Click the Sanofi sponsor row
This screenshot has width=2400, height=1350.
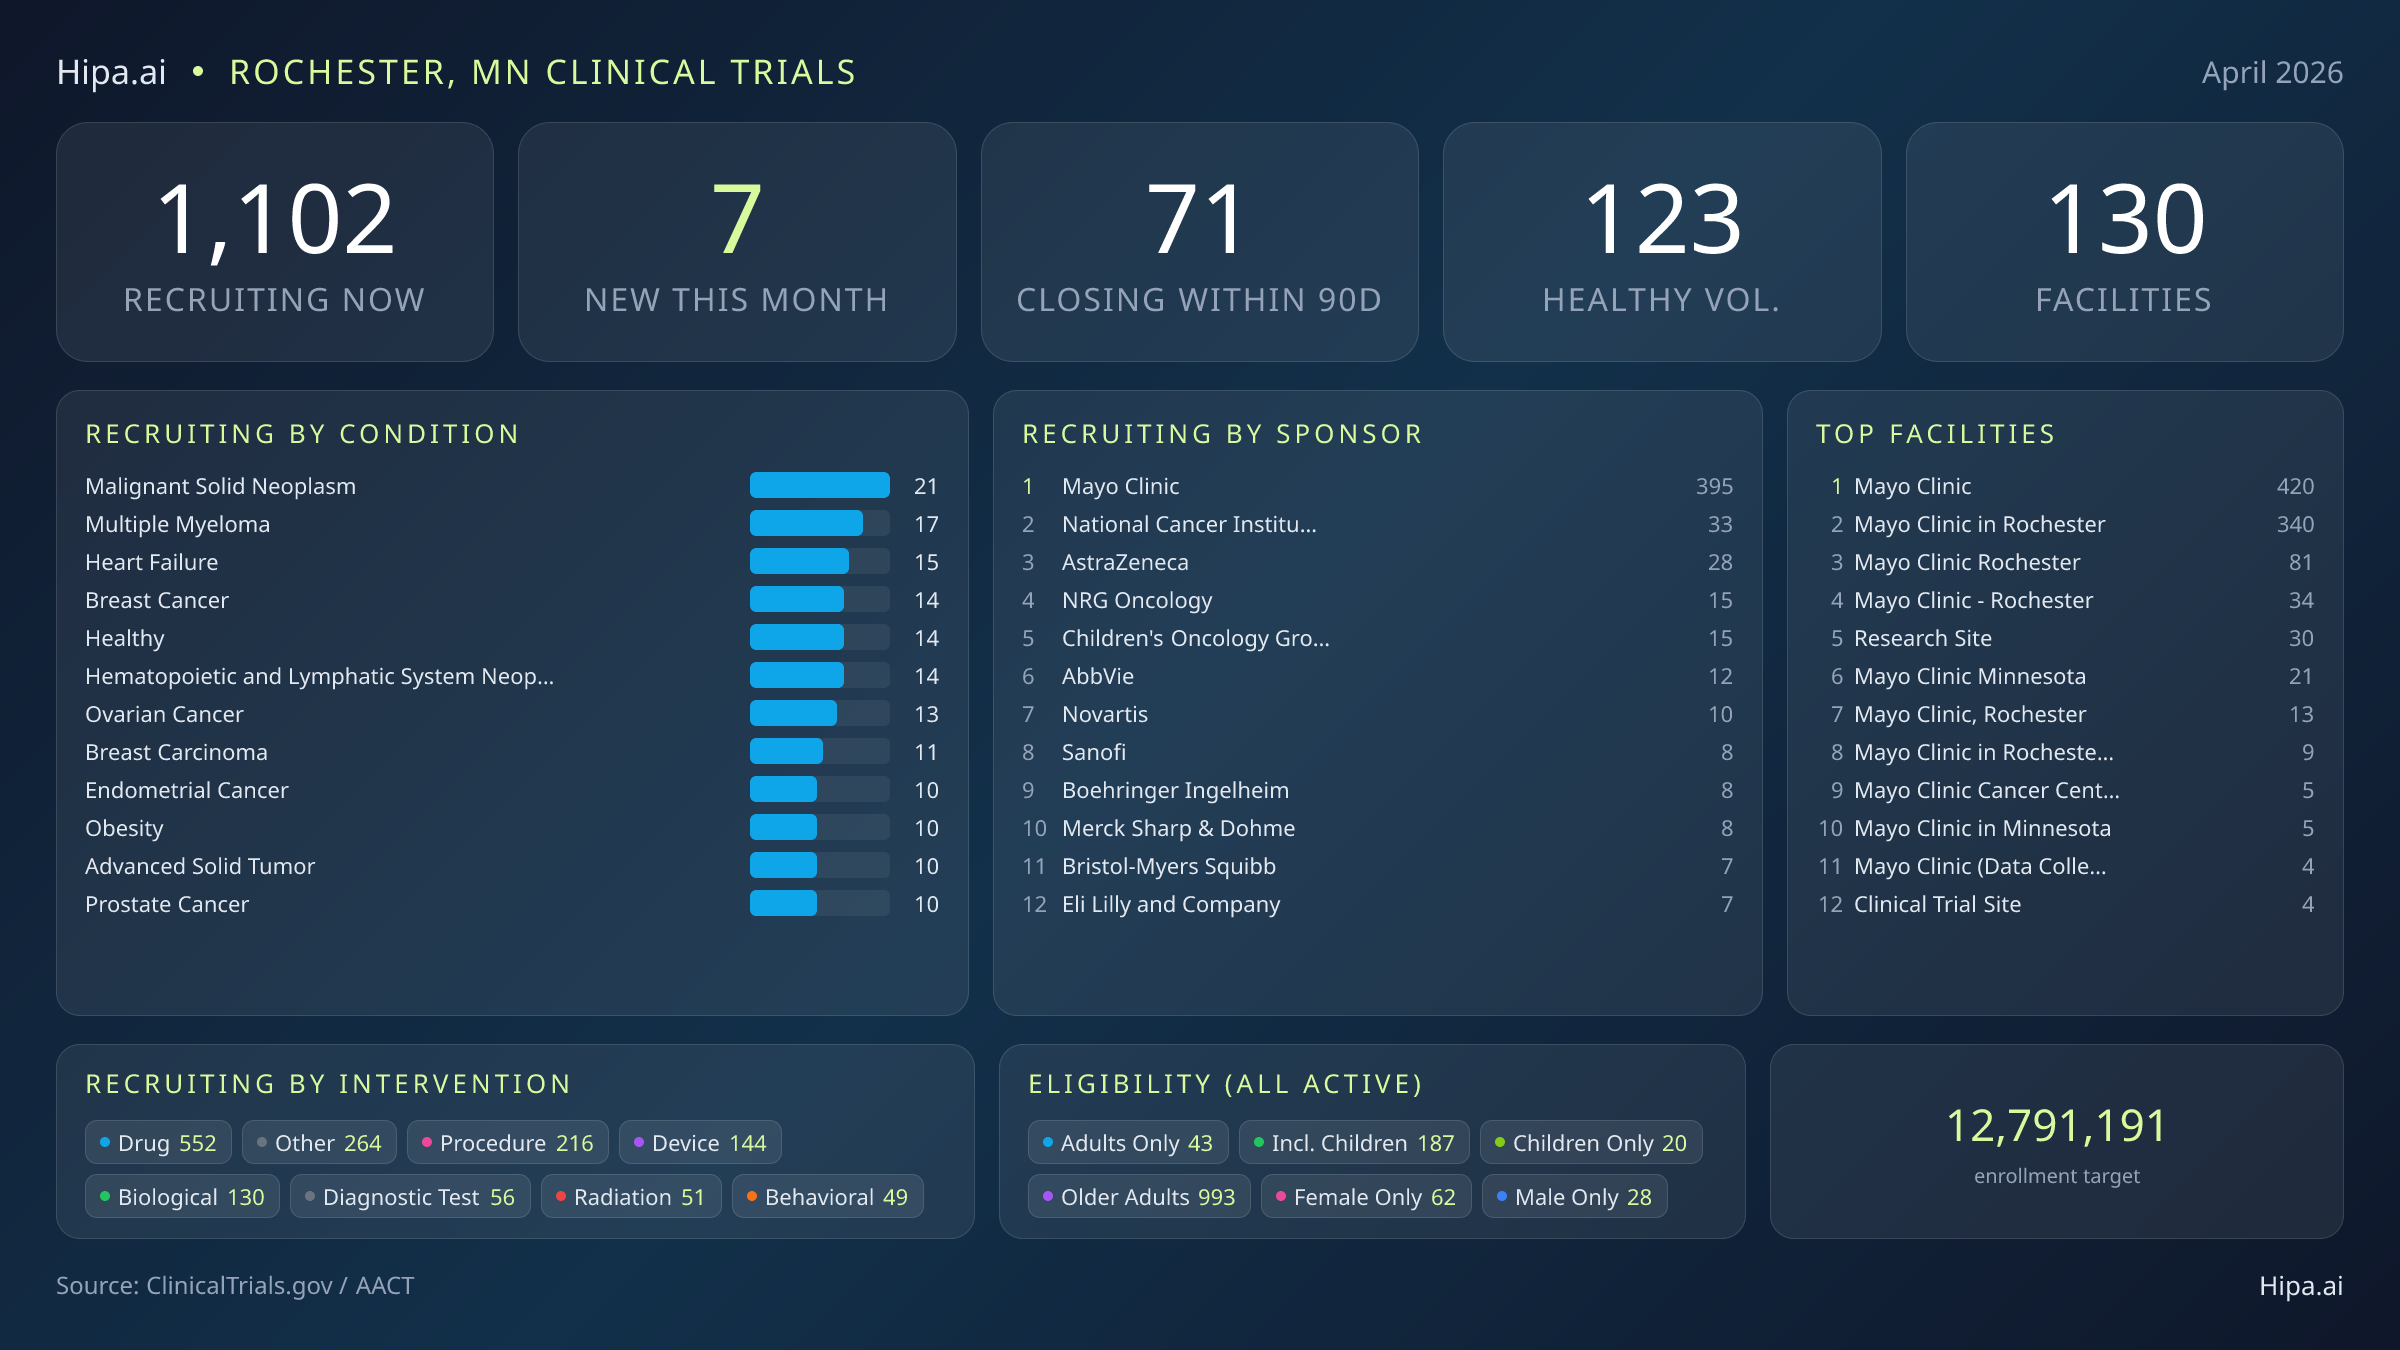pos(1377,751)
